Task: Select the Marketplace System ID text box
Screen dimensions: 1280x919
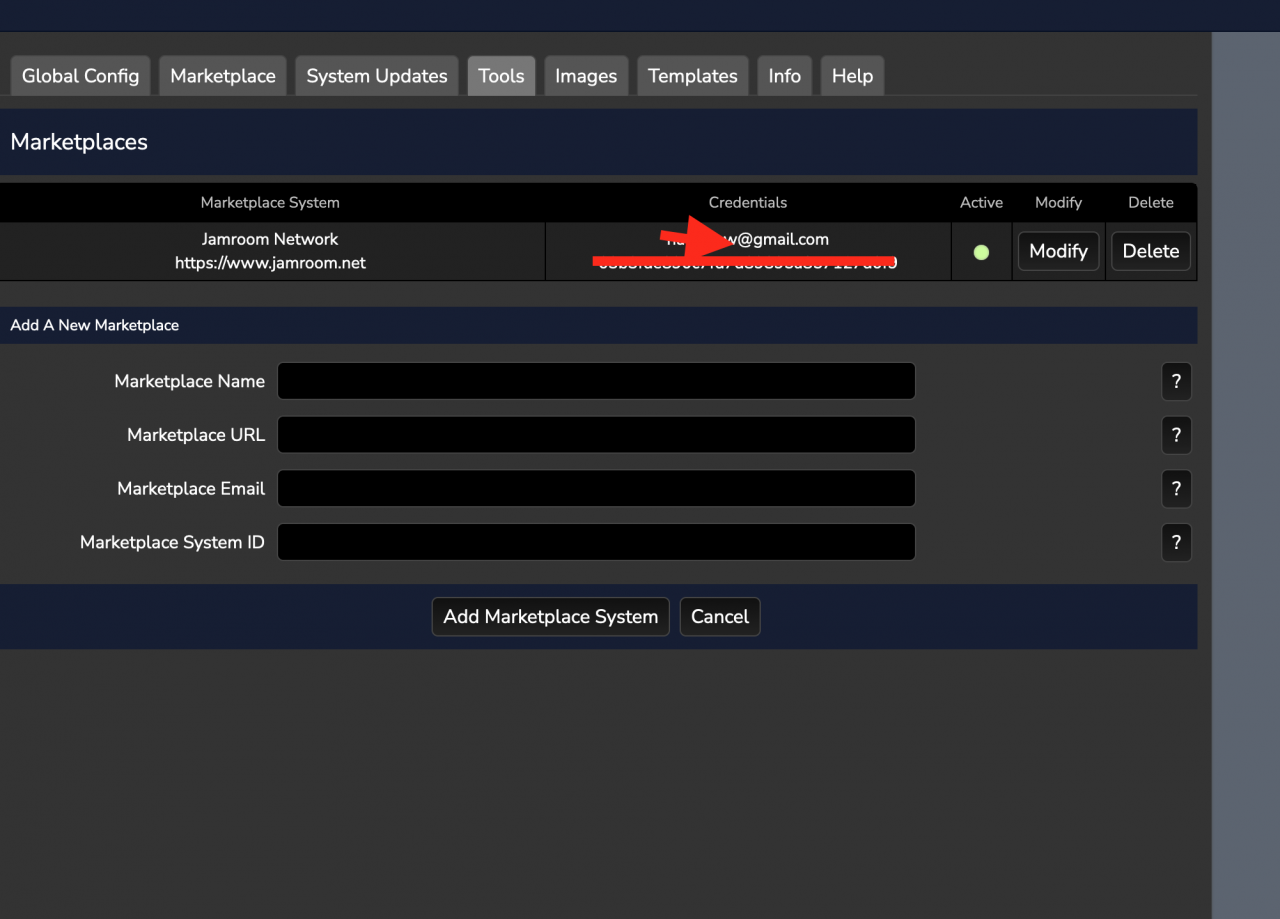Action: click(x=596, y=542)
